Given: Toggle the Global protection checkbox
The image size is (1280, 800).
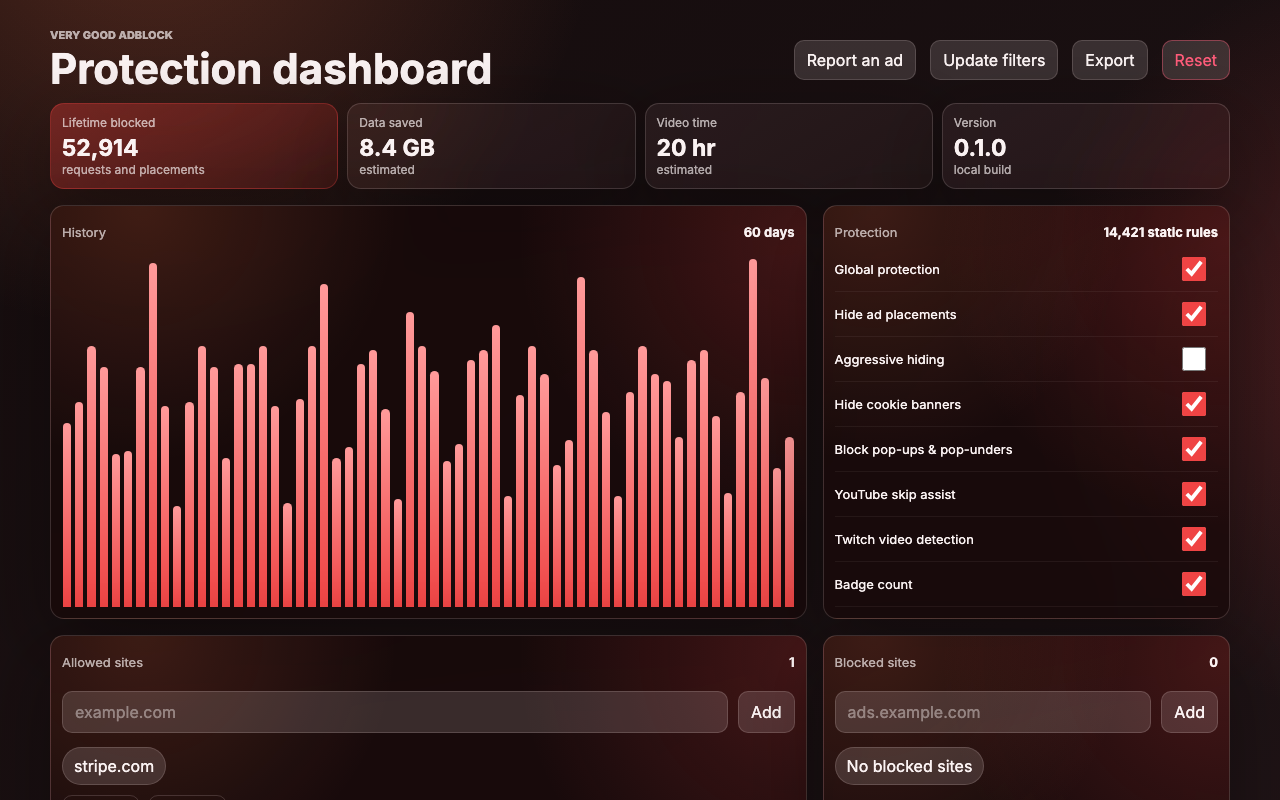Looking at the screenshot, I should (x=1194, y=269).
